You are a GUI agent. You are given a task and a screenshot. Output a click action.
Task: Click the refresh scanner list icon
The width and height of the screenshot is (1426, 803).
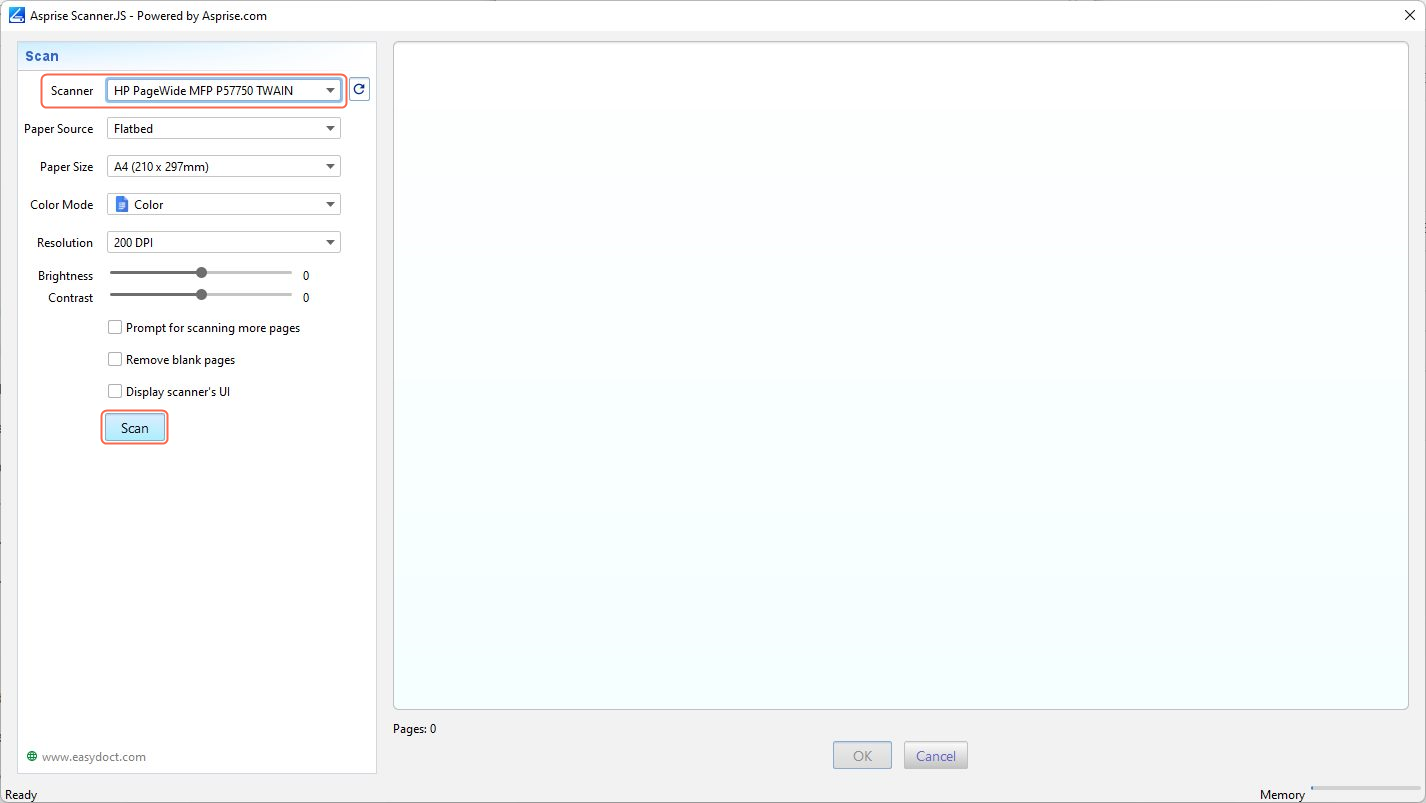(x=359, y=90)
